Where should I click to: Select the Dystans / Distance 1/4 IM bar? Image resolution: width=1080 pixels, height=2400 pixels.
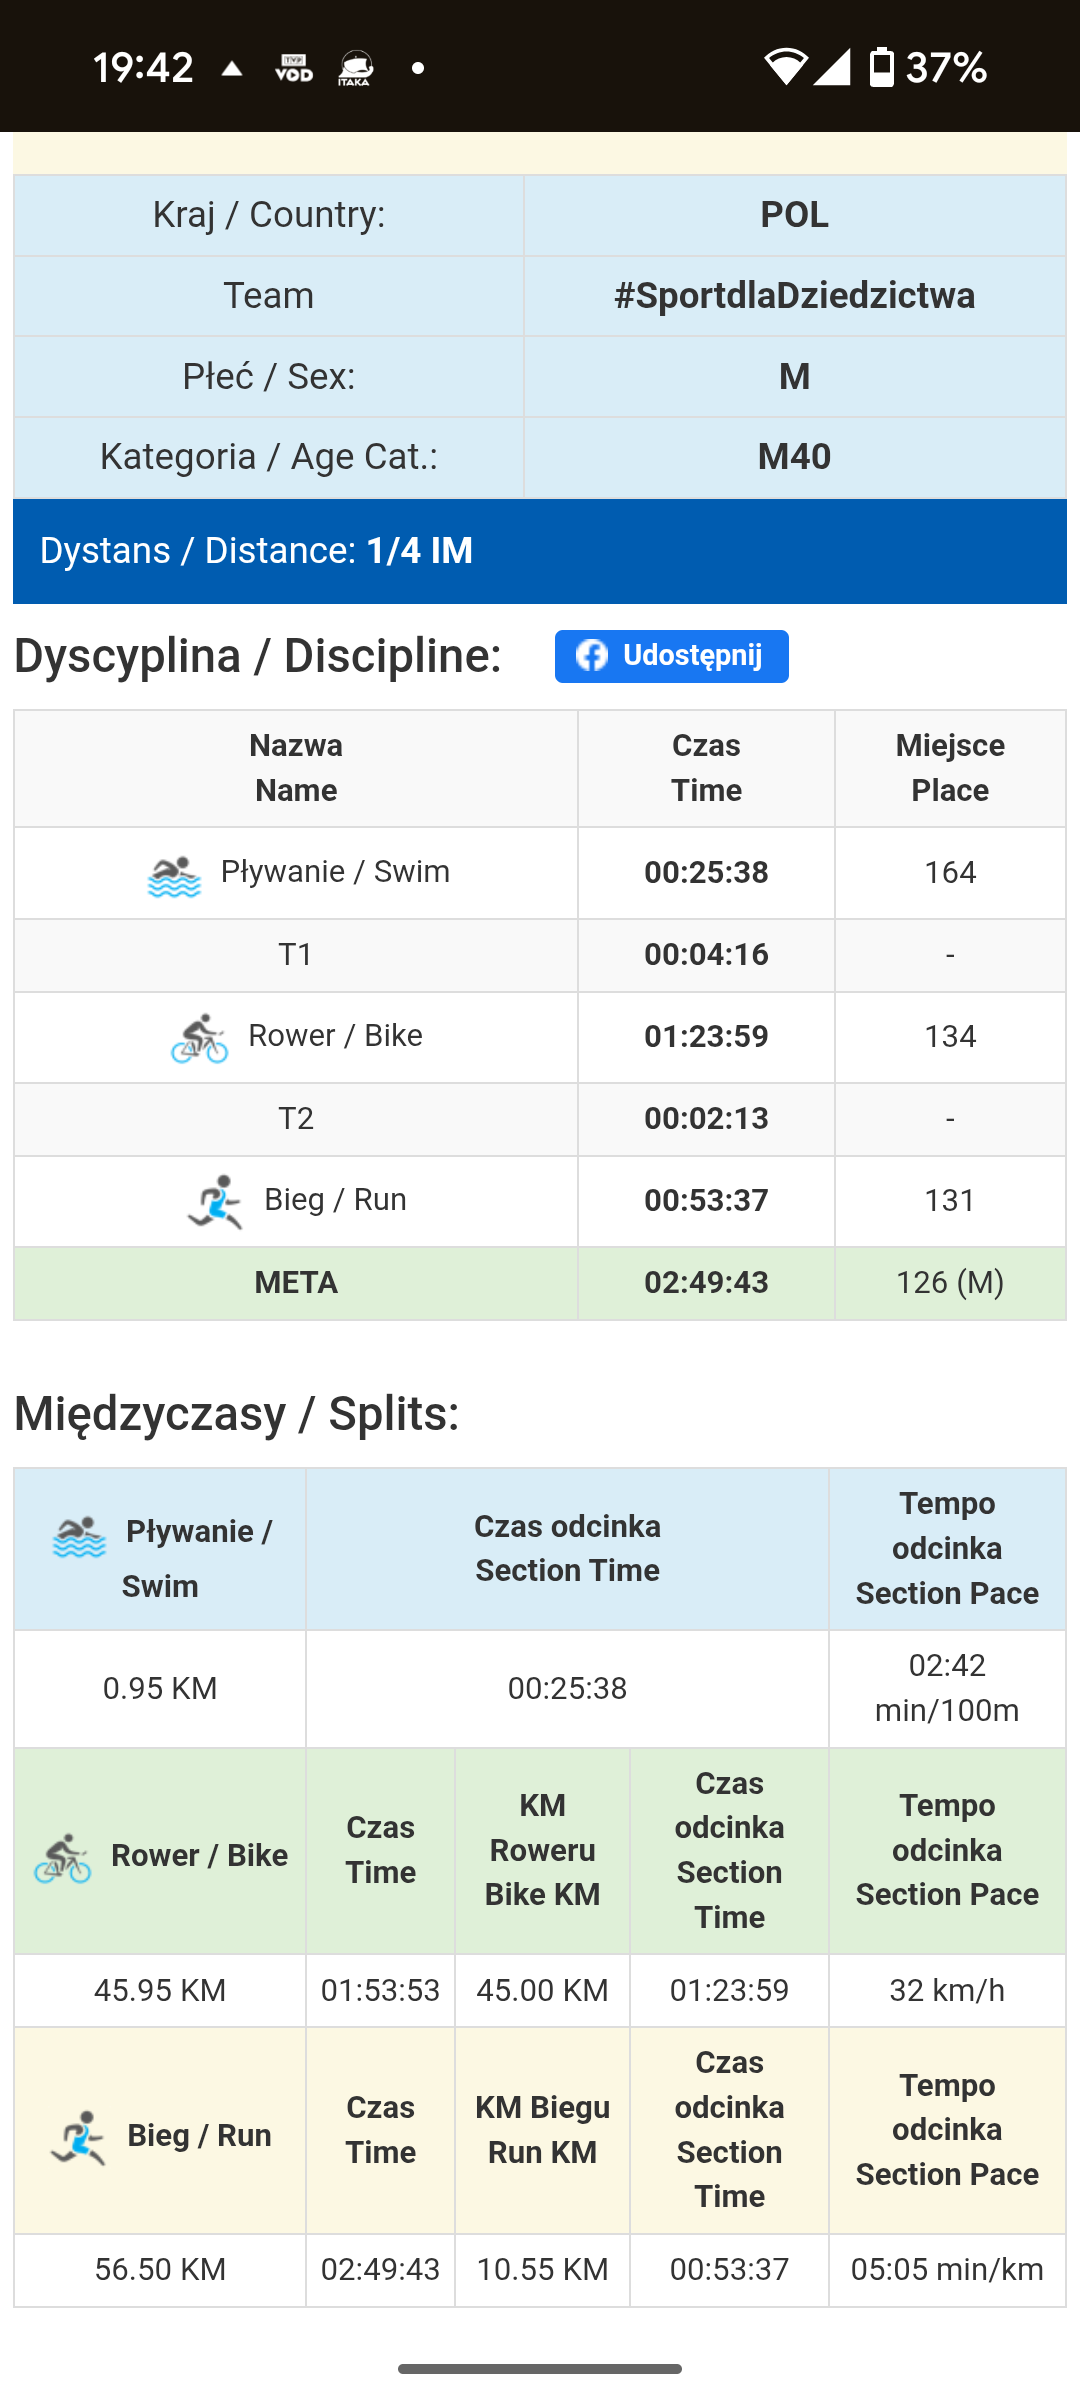pyautogui.click(x=540, y=551)
